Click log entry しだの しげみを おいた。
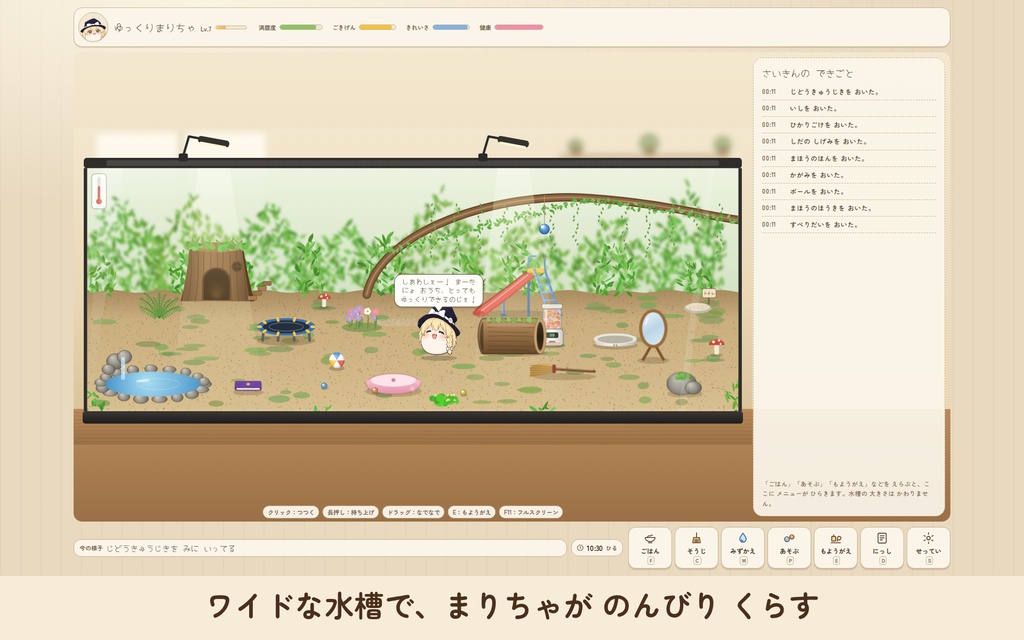This screenshot has height=640, width=1024. coord(848,142)
